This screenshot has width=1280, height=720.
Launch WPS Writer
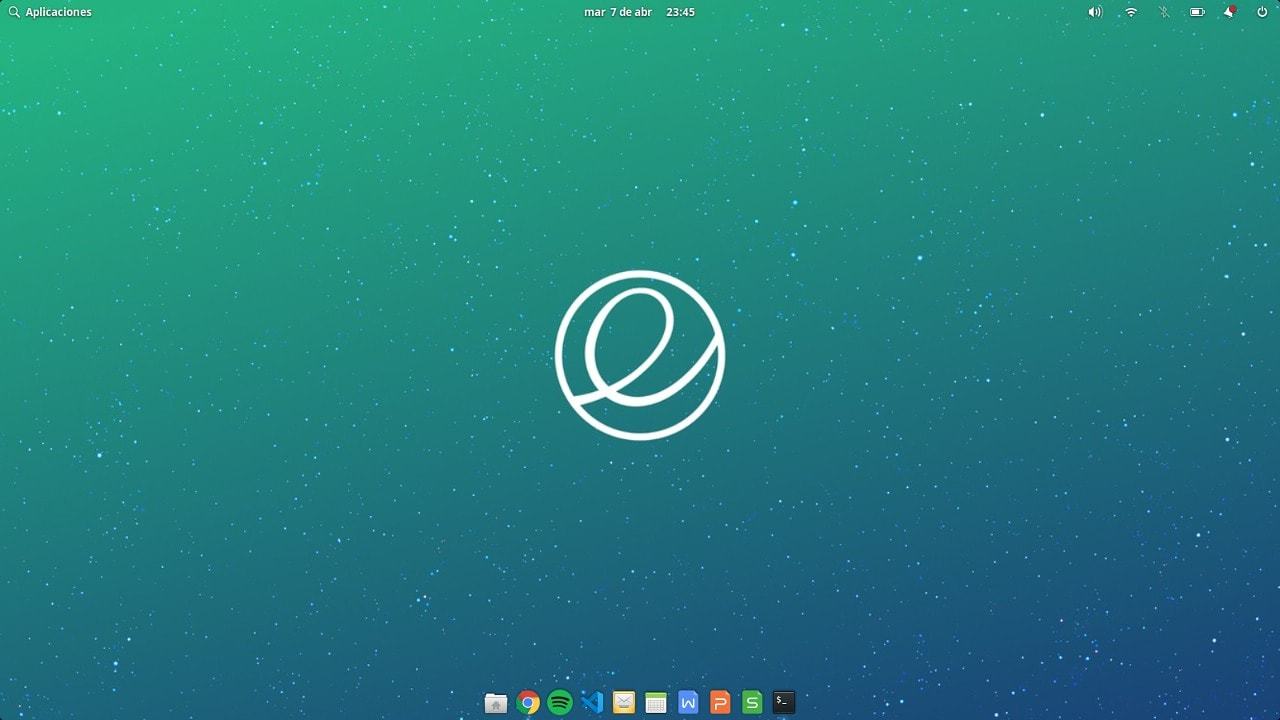(687, 702)
